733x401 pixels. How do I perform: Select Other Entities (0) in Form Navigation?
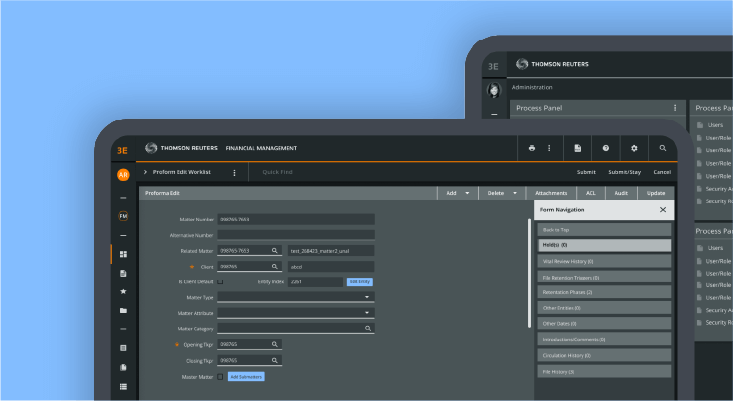pyautogui.click(x=604, y=308)
